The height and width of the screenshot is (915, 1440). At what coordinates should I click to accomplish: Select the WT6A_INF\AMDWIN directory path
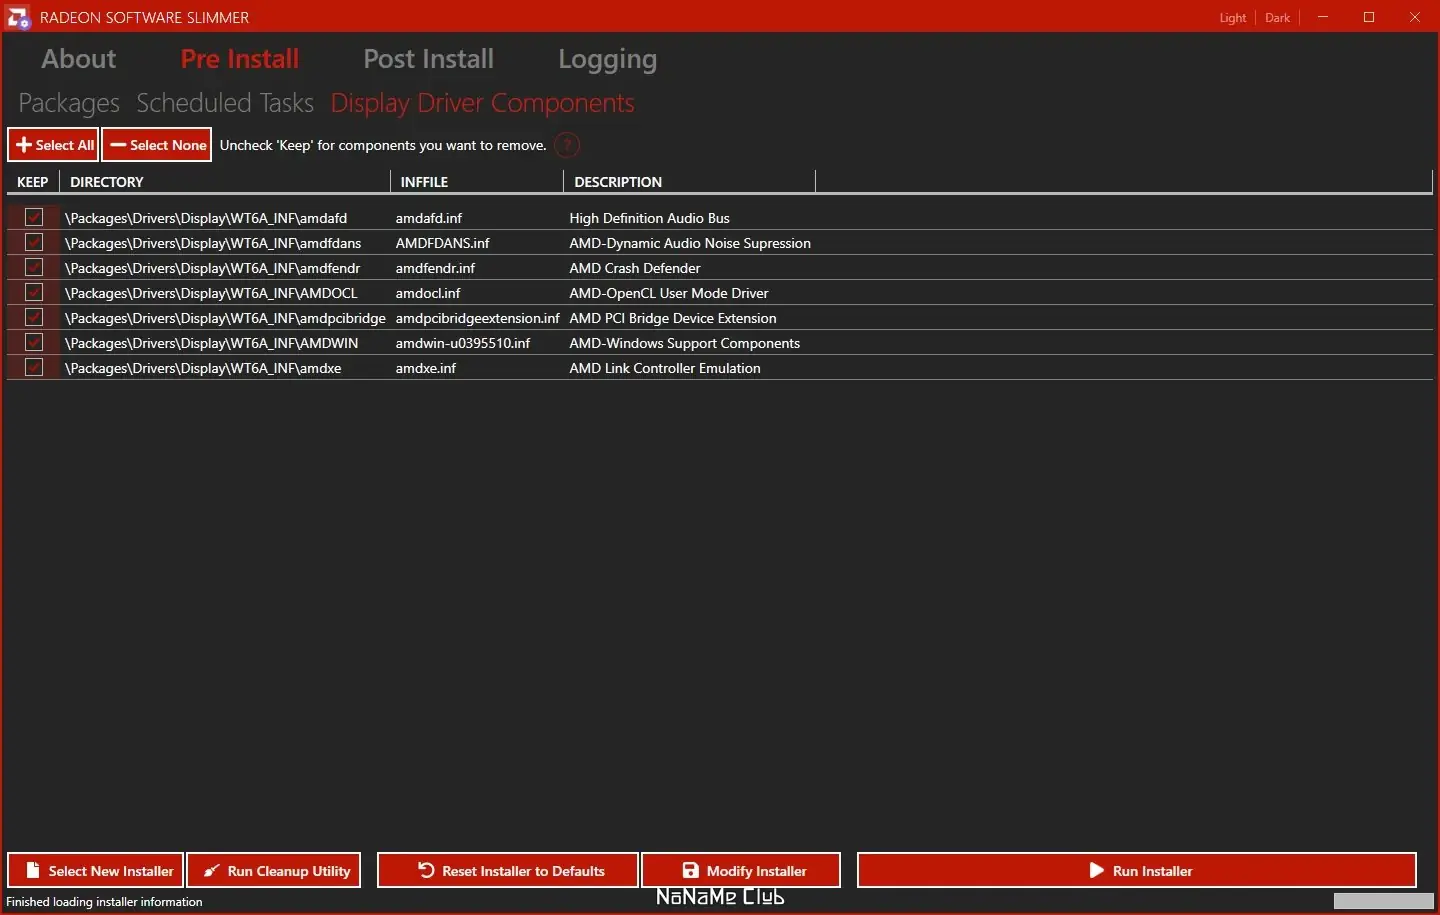point(211,343)
